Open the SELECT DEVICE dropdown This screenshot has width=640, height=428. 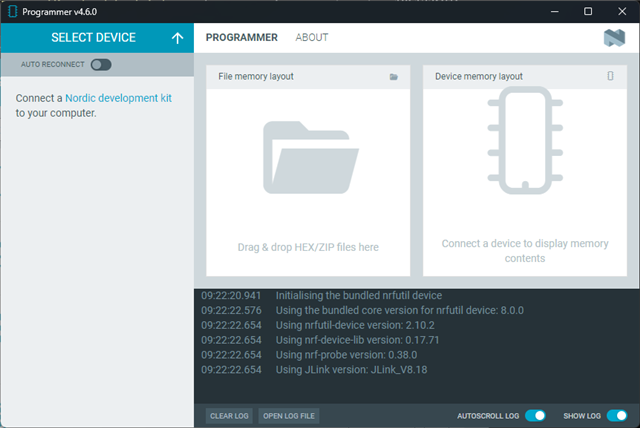97,38
